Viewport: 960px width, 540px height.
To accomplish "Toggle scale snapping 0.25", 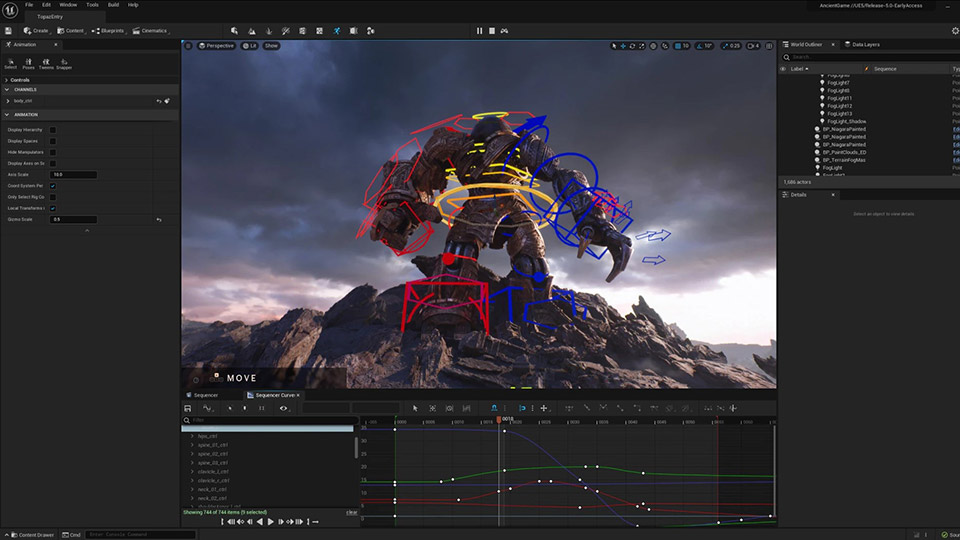I will tap(731, 46).
